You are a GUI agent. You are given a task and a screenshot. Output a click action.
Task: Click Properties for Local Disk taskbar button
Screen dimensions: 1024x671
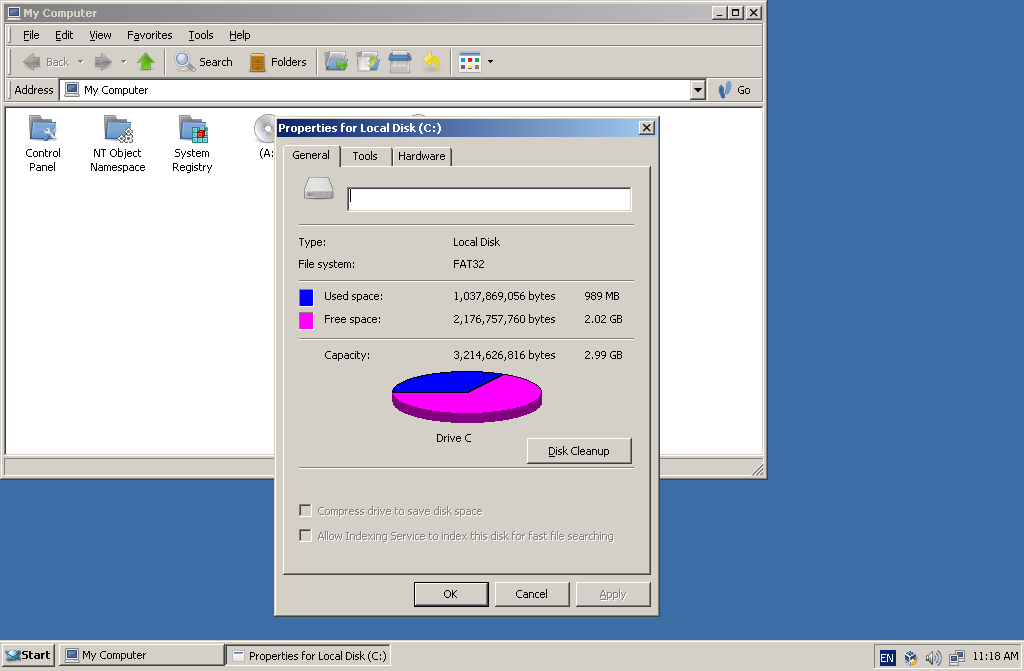pyautogui.click(x=309, y=655)
